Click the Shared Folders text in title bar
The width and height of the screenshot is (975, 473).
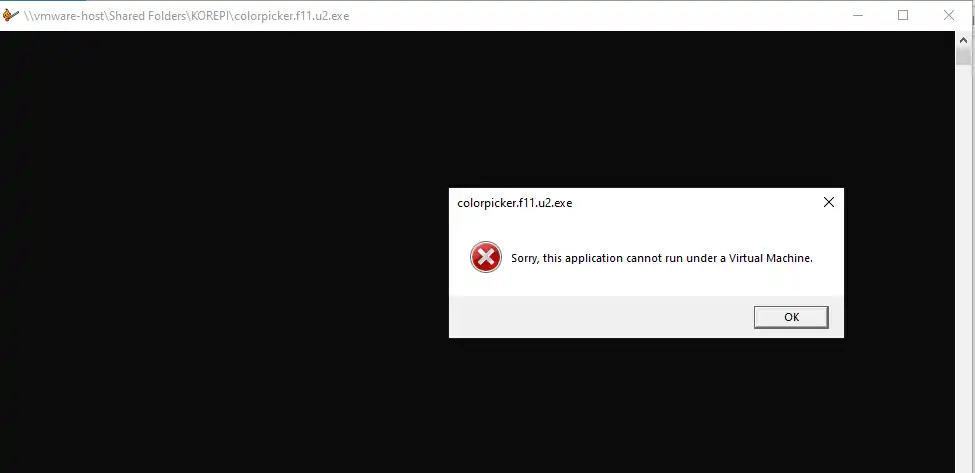coord(148,16)
